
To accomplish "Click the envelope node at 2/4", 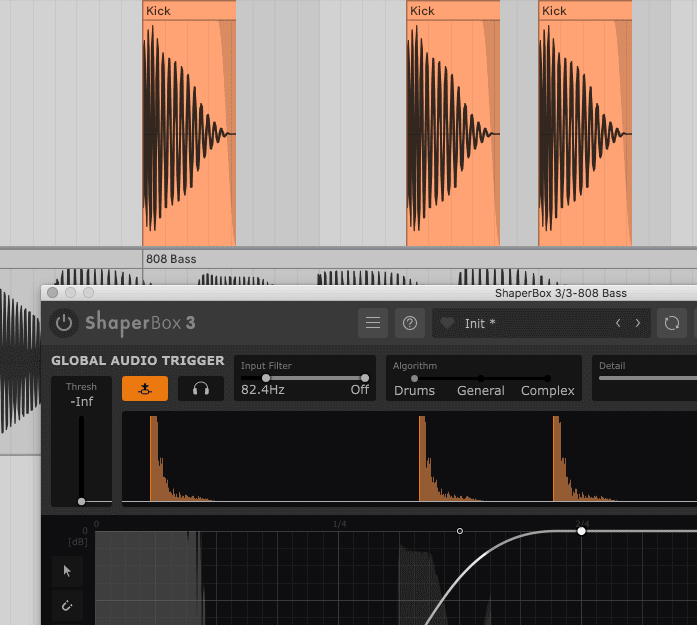I will click(x=582, y=531).
